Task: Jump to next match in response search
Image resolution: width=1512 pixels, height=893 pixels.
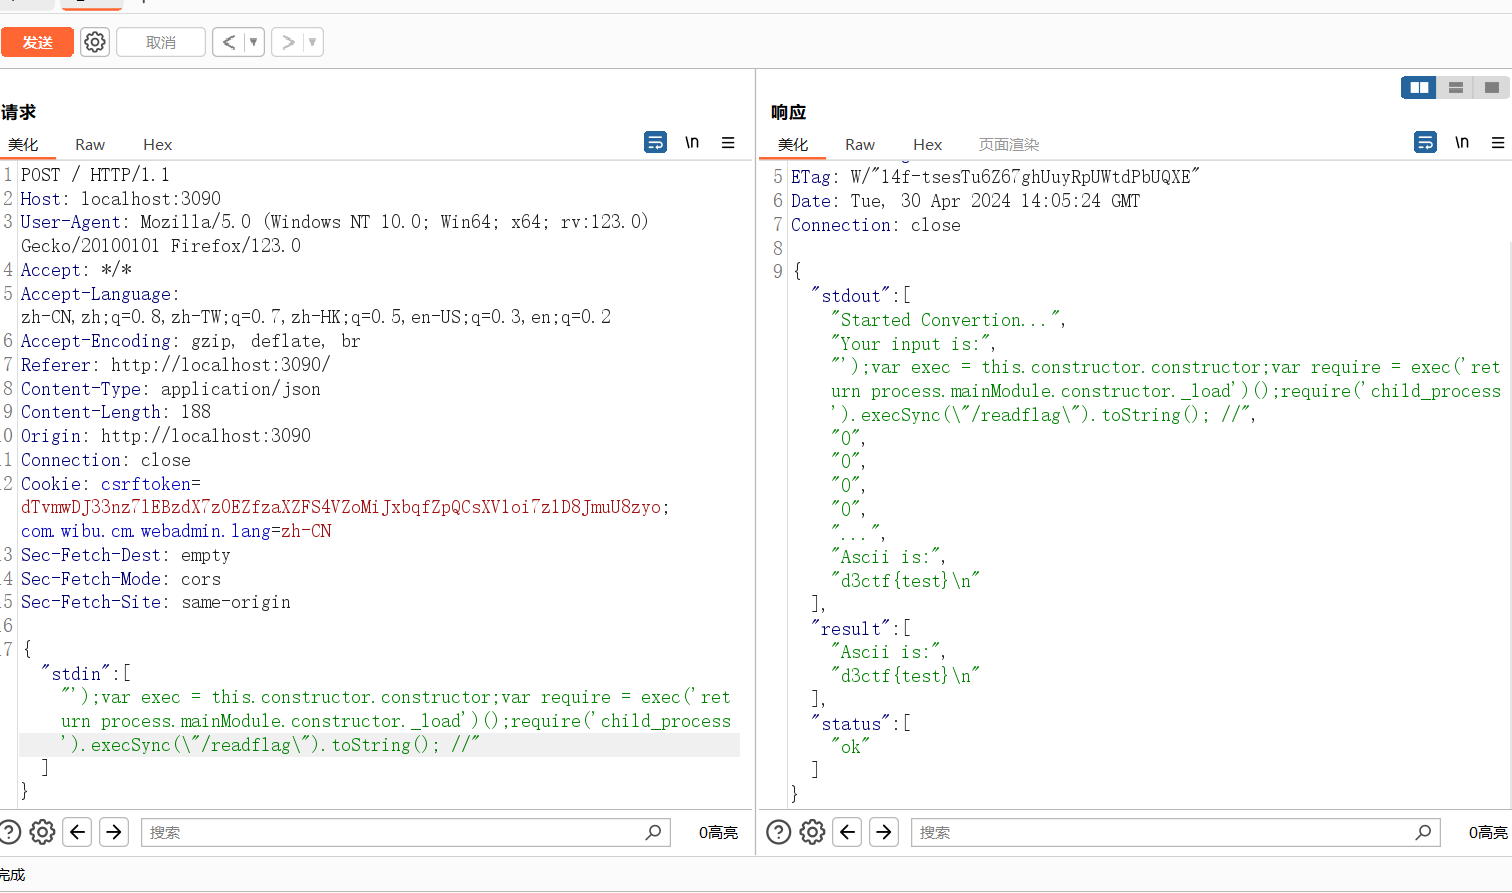Action: [x=884, y=832]
